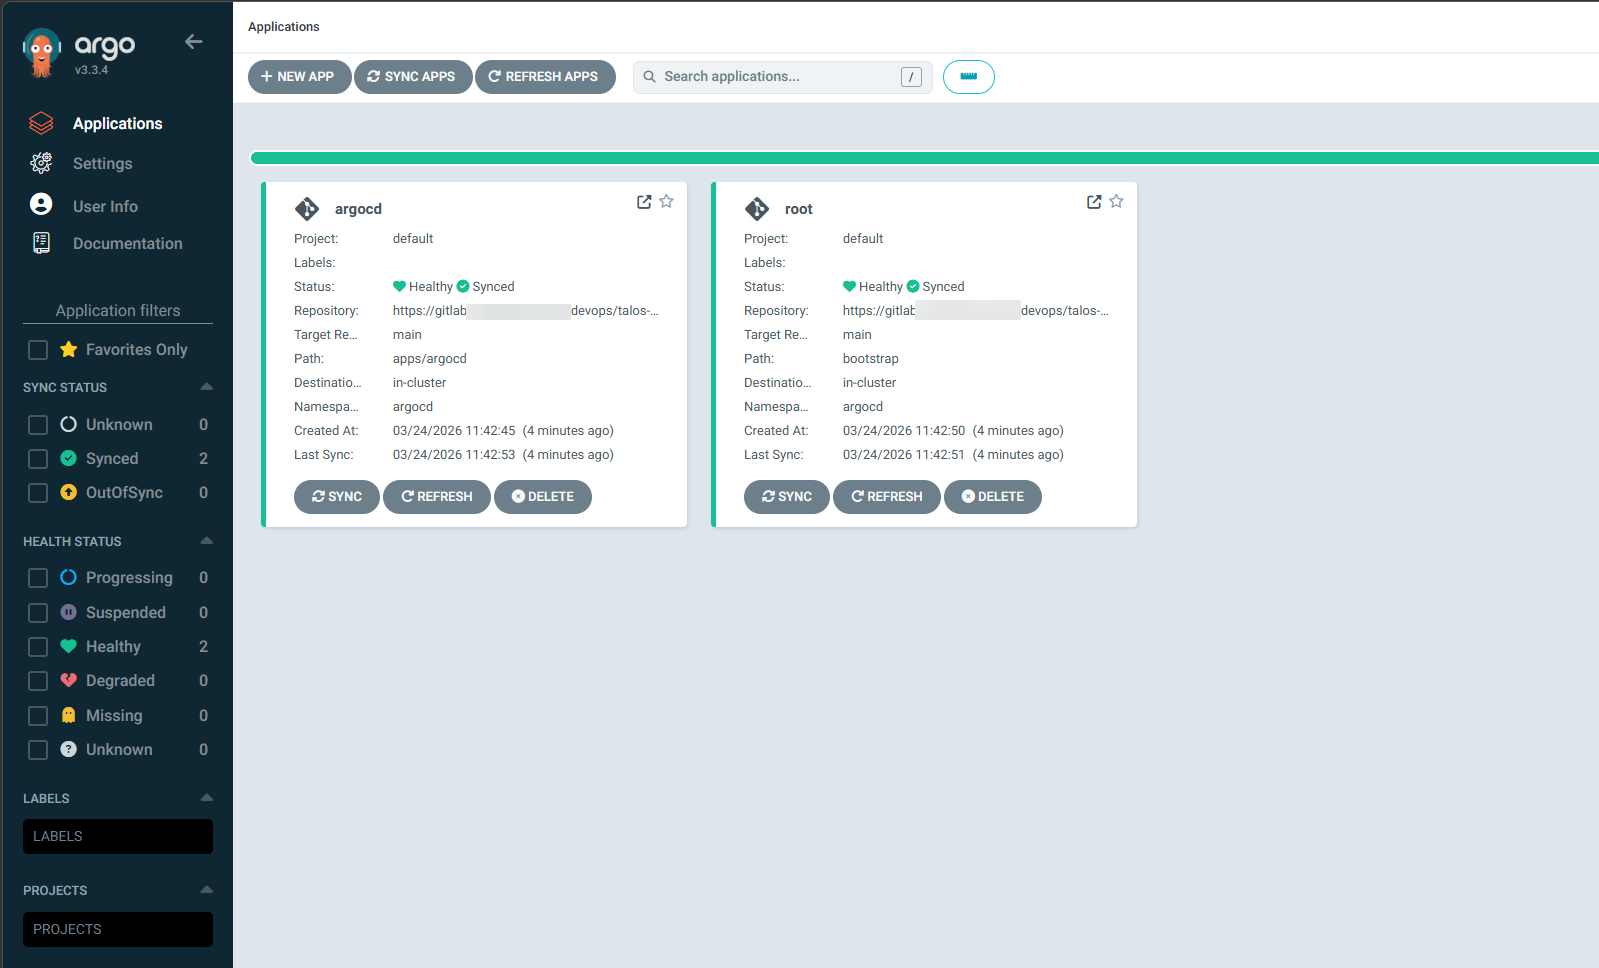Open external link for argocd app

pyautogui.click(x=644, y=202)
